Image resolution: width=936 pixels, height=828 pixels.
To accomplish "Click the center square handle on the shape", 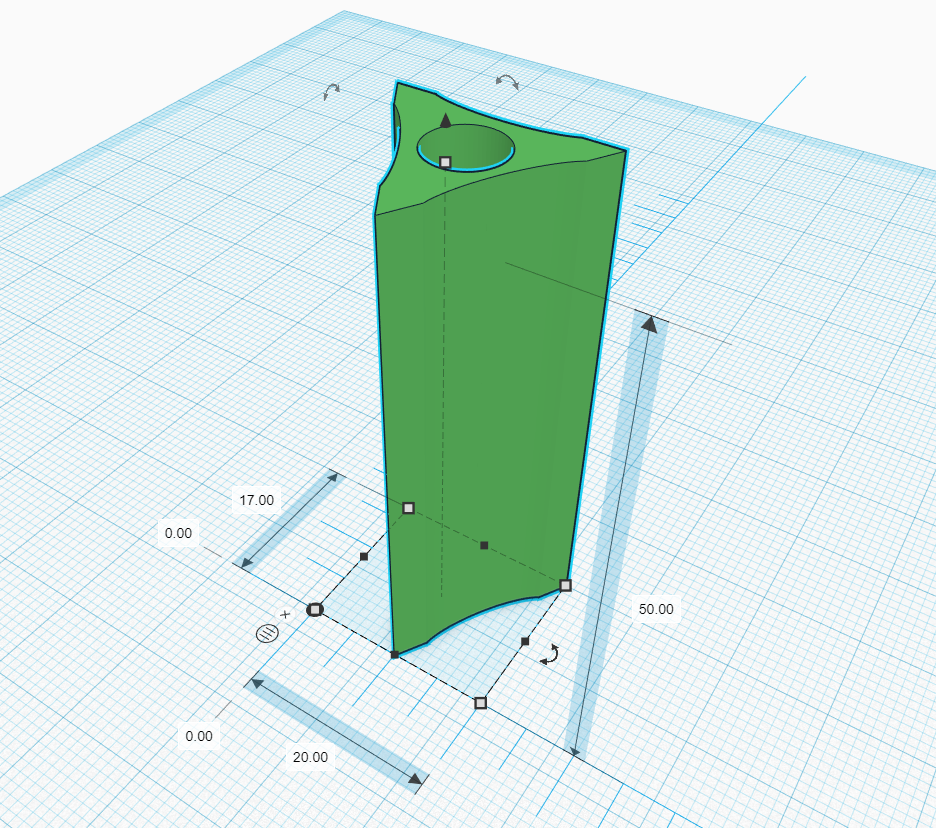I will coord(484,545).
